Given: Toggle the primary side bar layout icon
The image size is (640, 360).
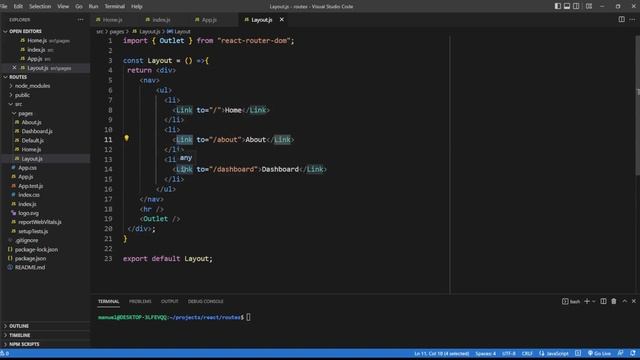Looking at the screenshot, I should click(558, 6).
